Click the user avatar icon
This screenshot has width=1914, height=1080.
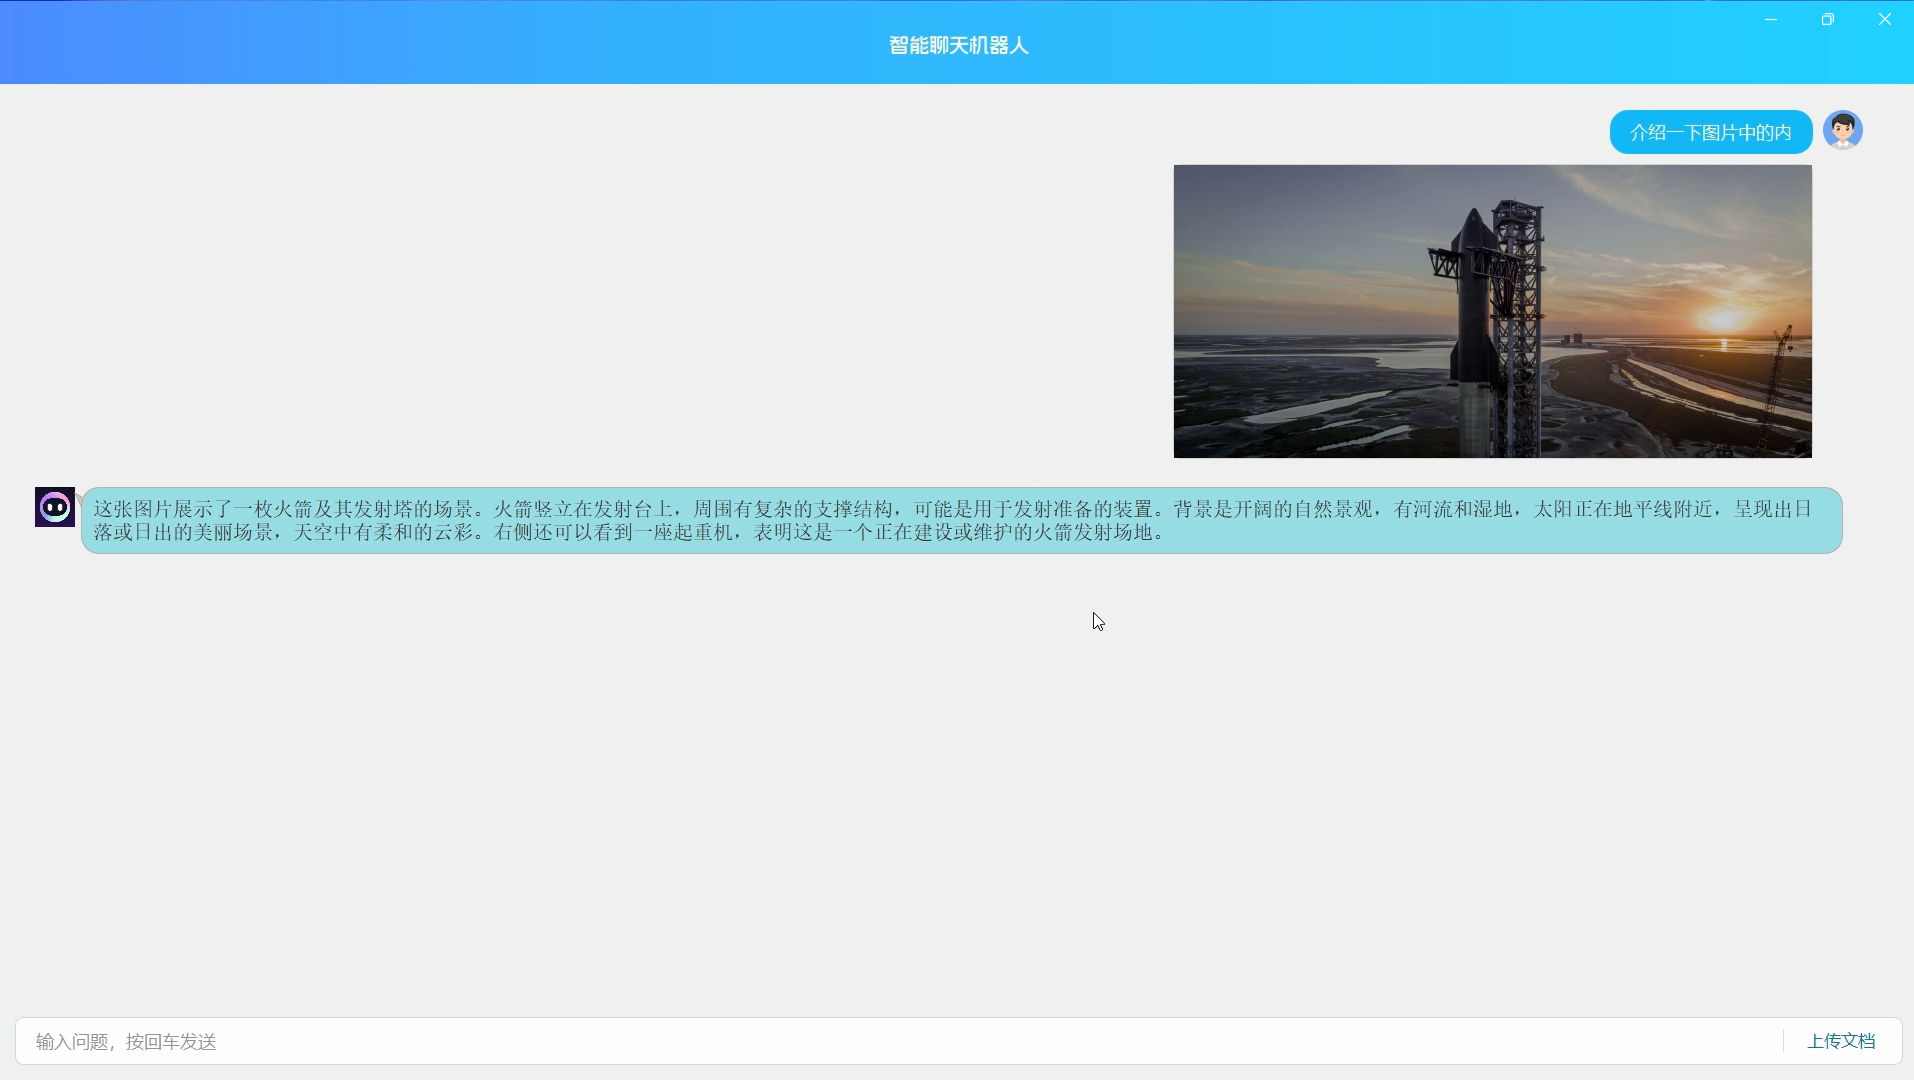pyautogui.click(x=1842, y=131)
